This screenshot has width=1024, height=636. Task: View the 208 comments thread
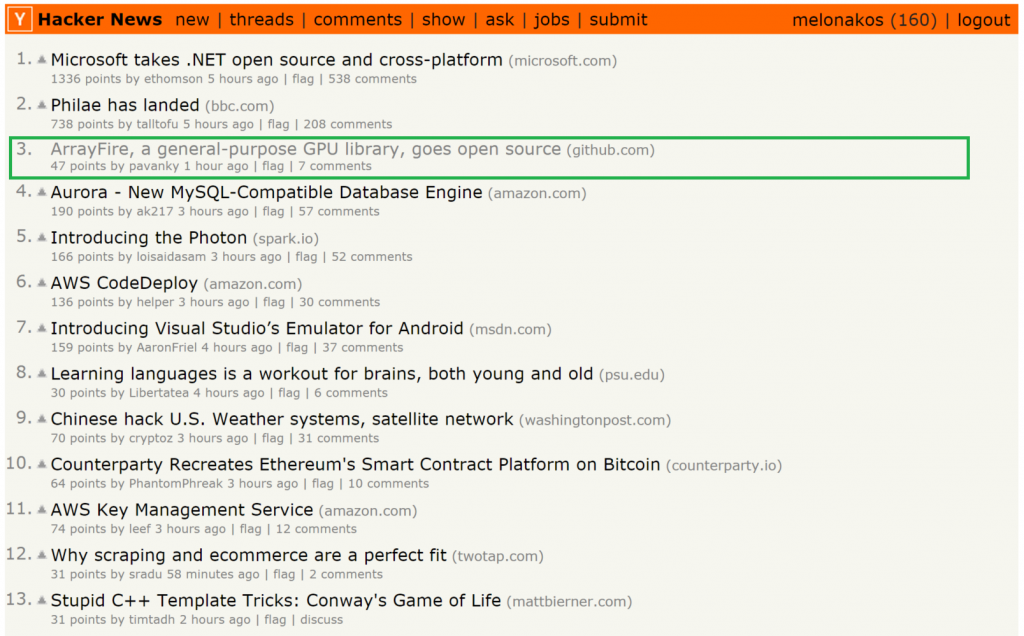click(347, 124)
